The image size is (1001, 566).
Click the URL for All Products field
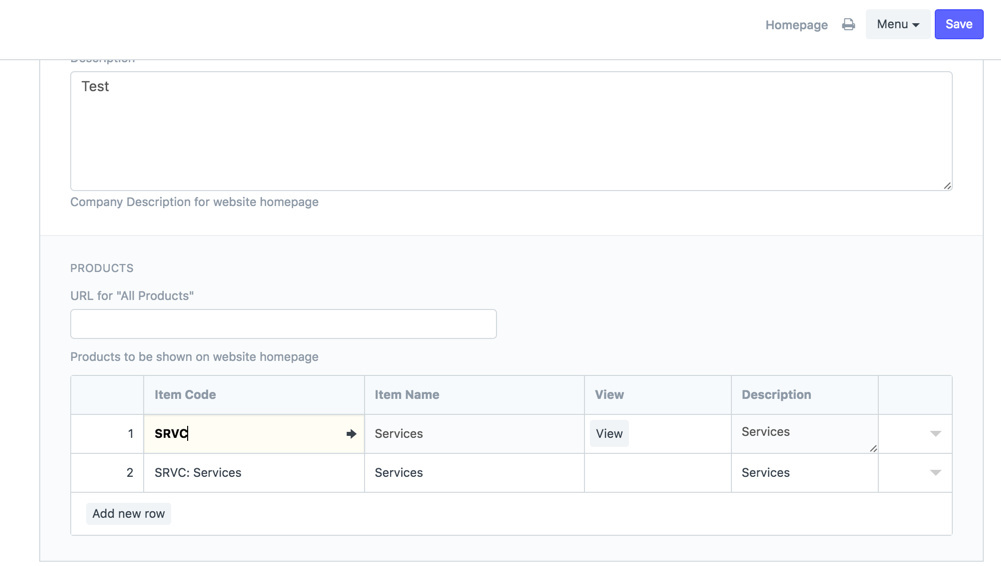pos(283,324)
